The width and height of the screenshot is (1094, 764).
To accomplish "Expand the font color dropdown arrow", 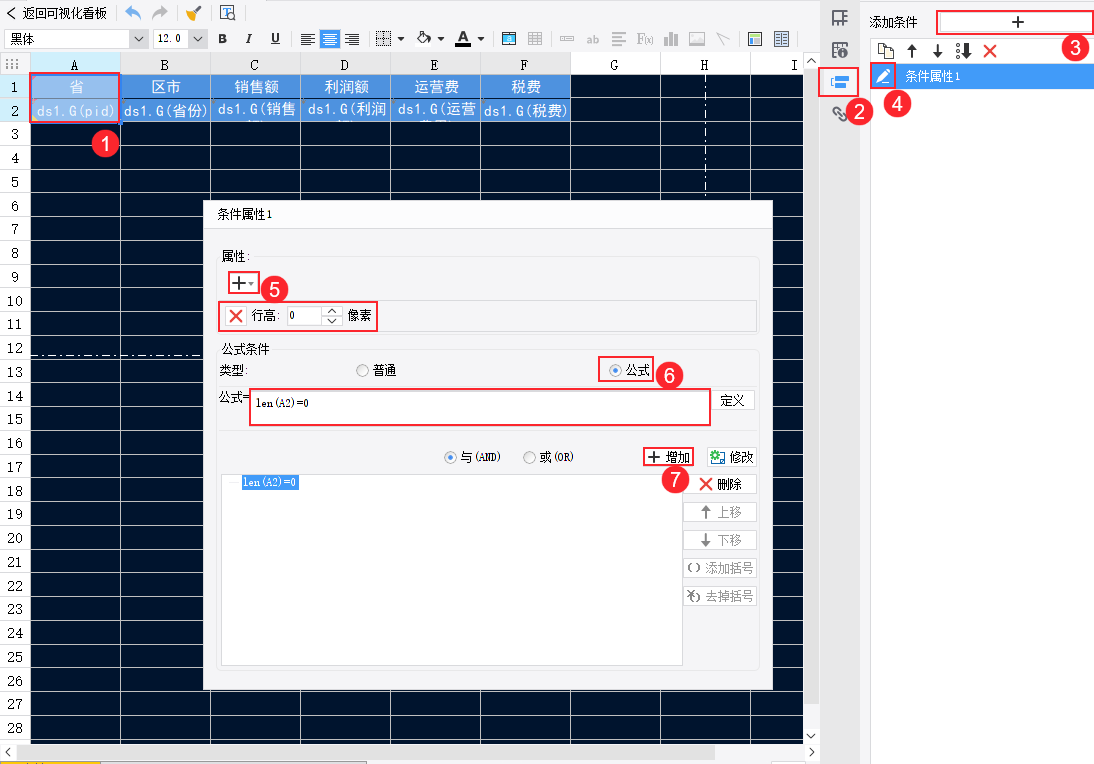I will tap(481, 39).
